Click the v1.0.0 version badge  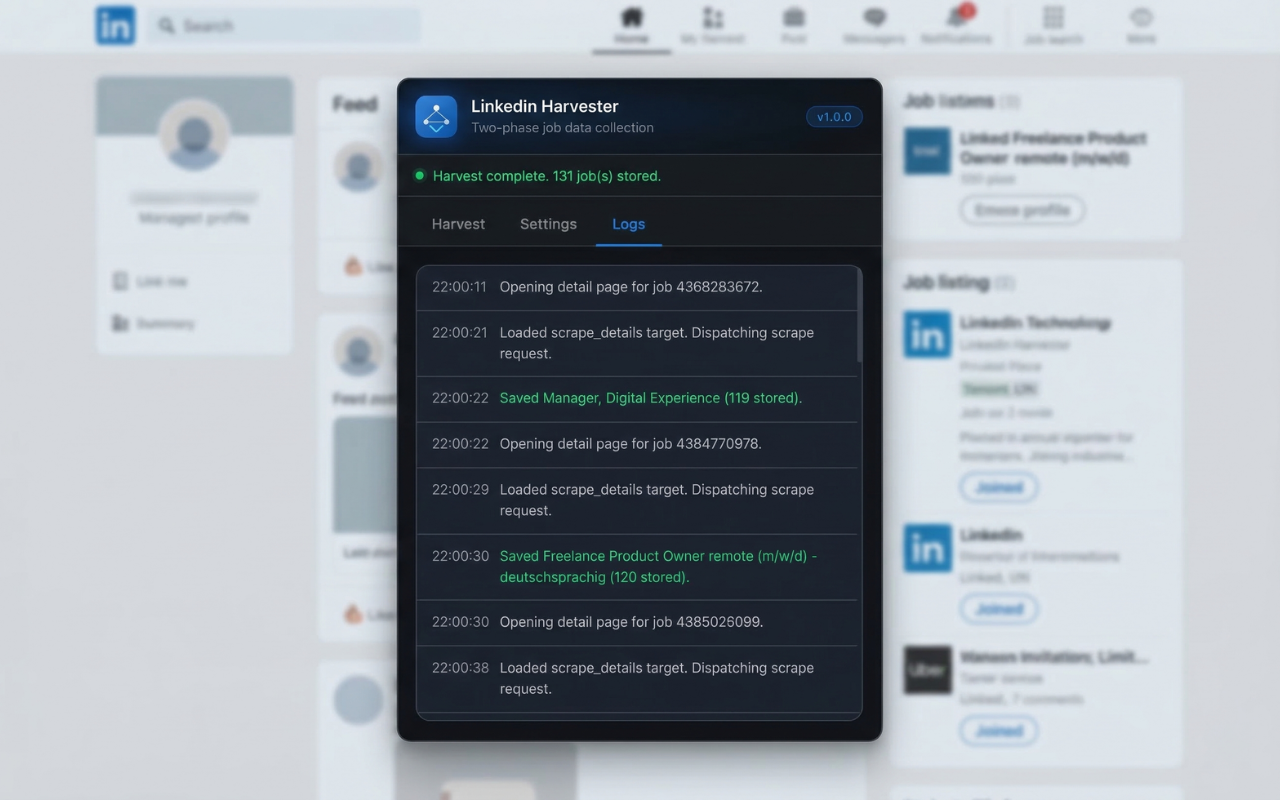point(834,117)
